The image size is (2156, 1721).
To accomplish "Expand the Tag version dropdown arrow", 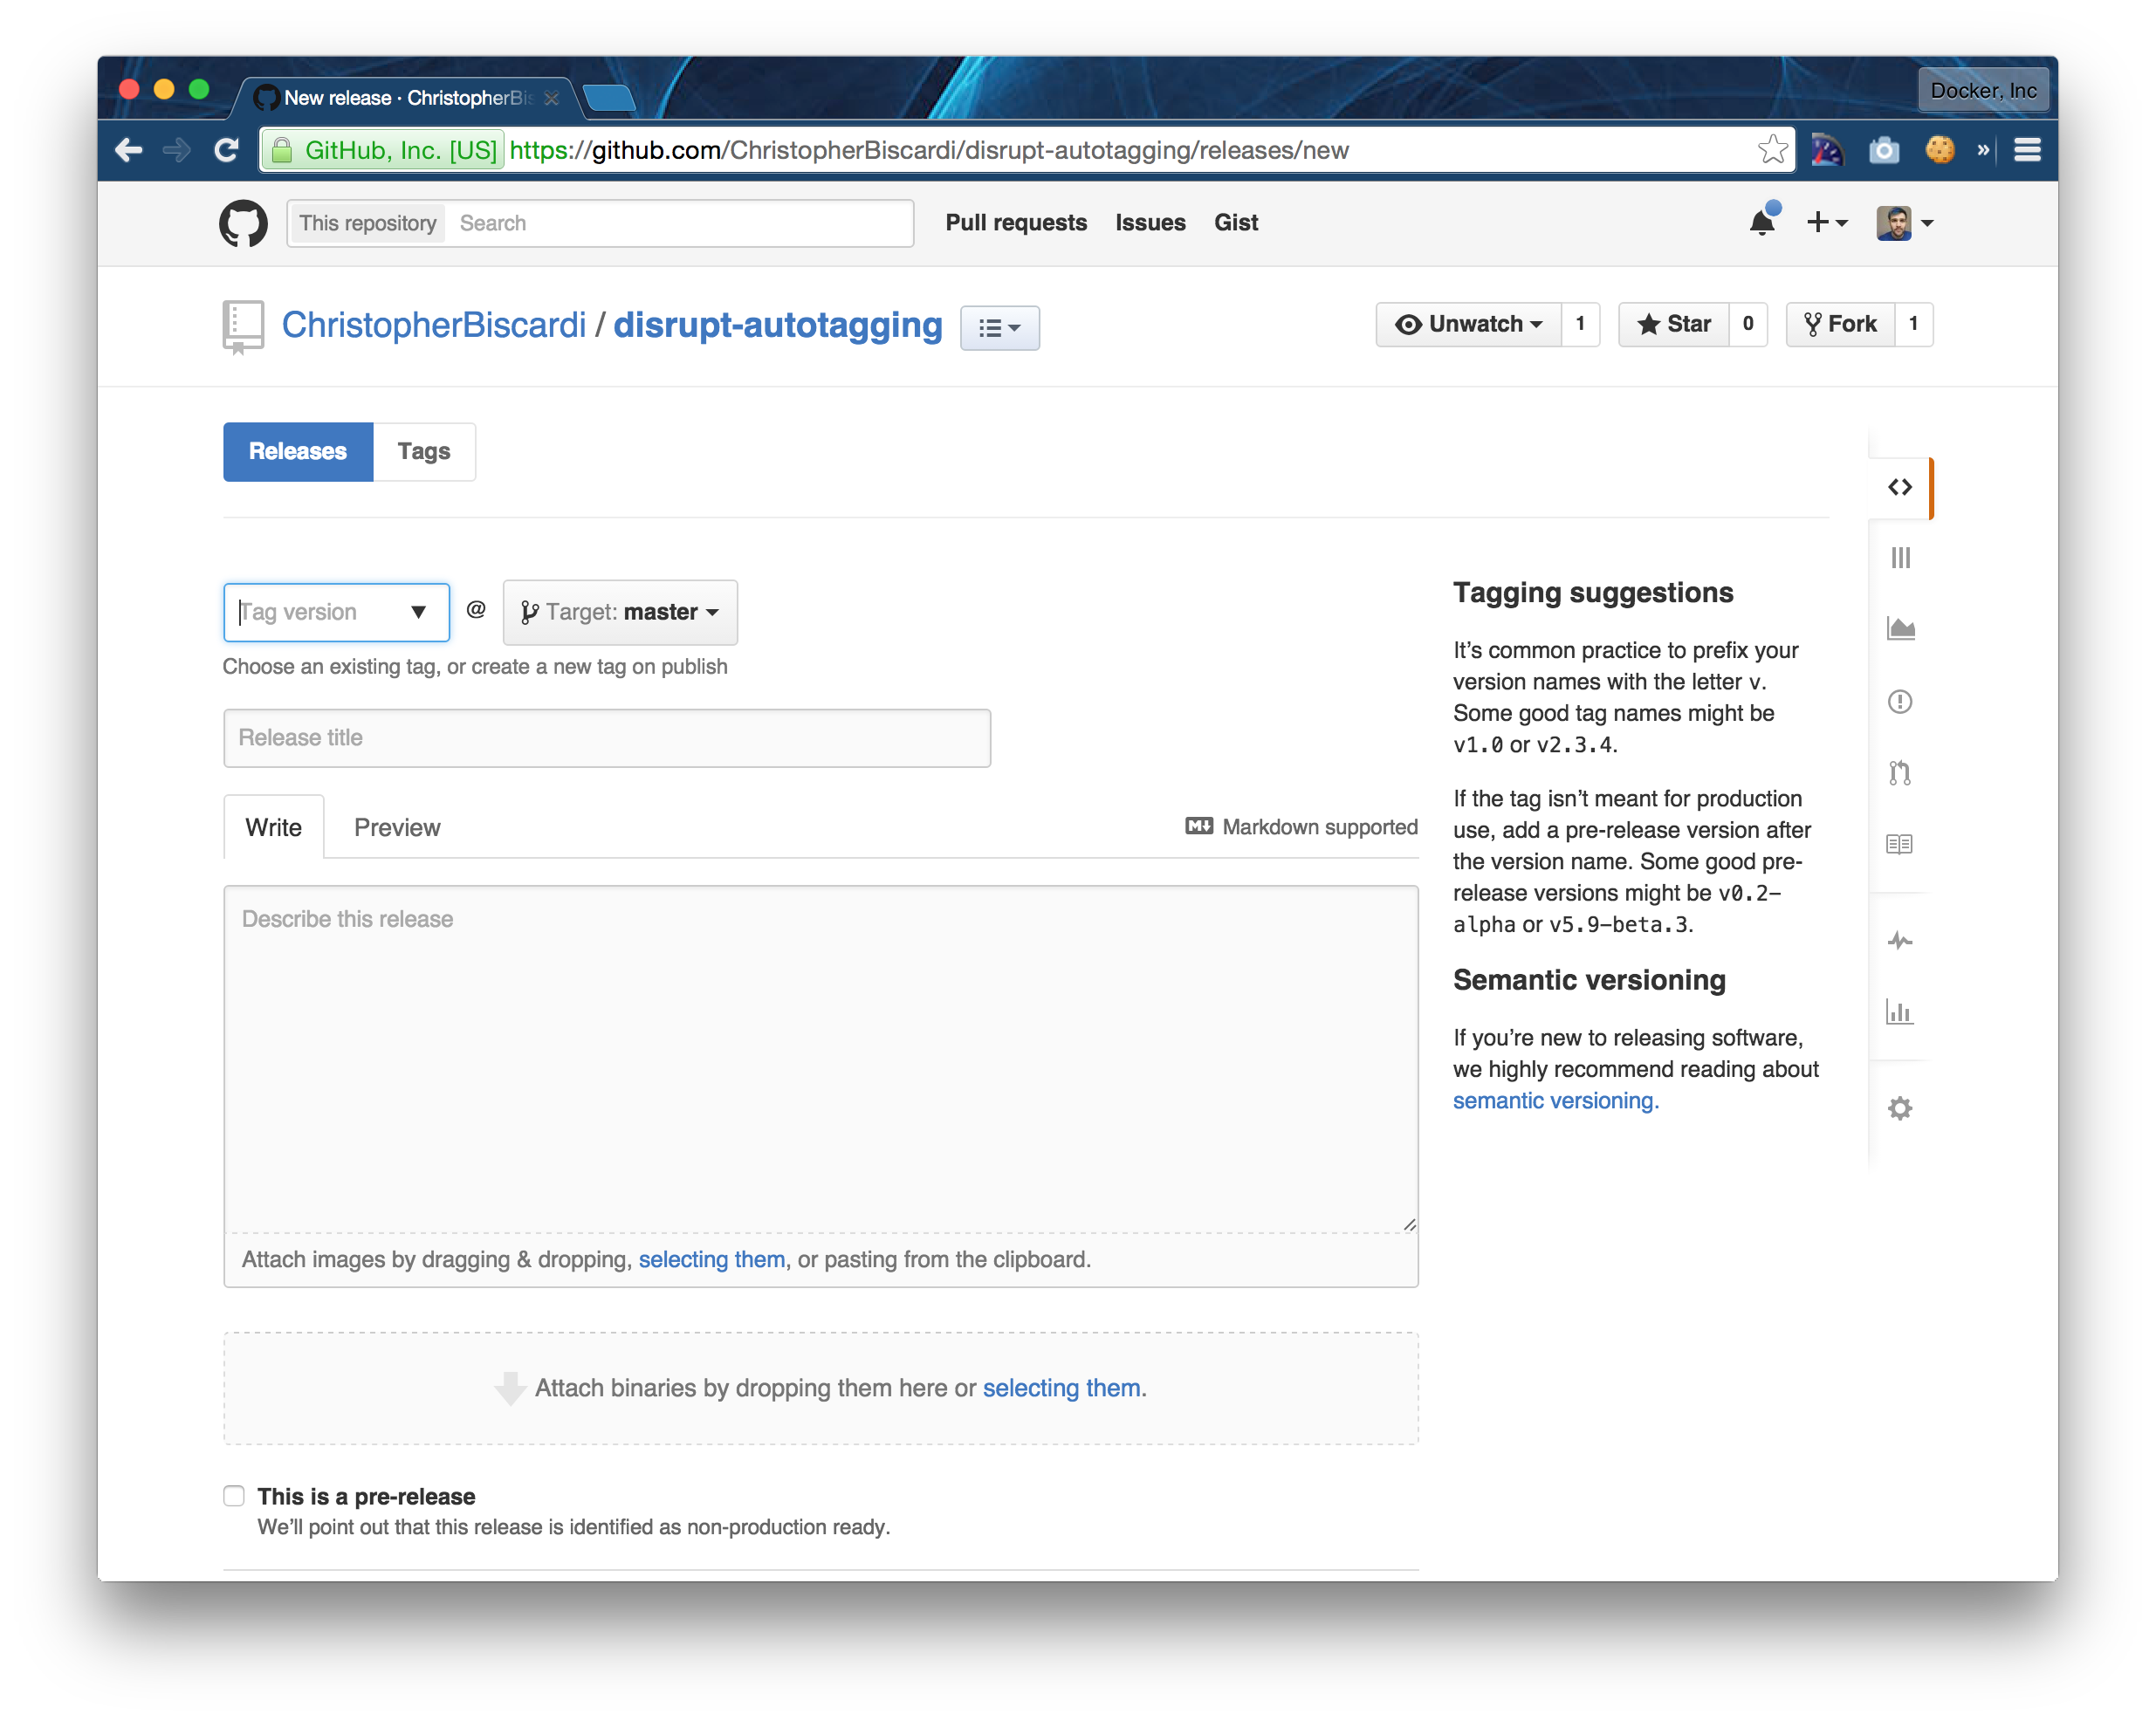I will tap(418, 612).
